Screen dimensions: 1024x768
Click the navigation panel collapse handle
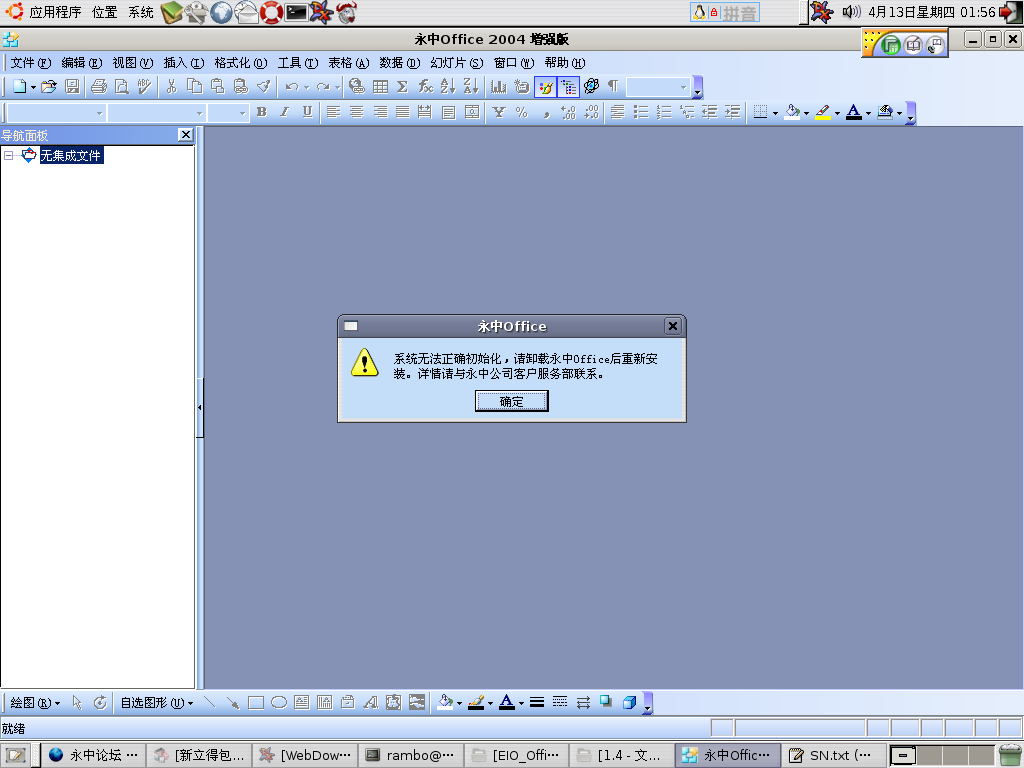point(200,408)
